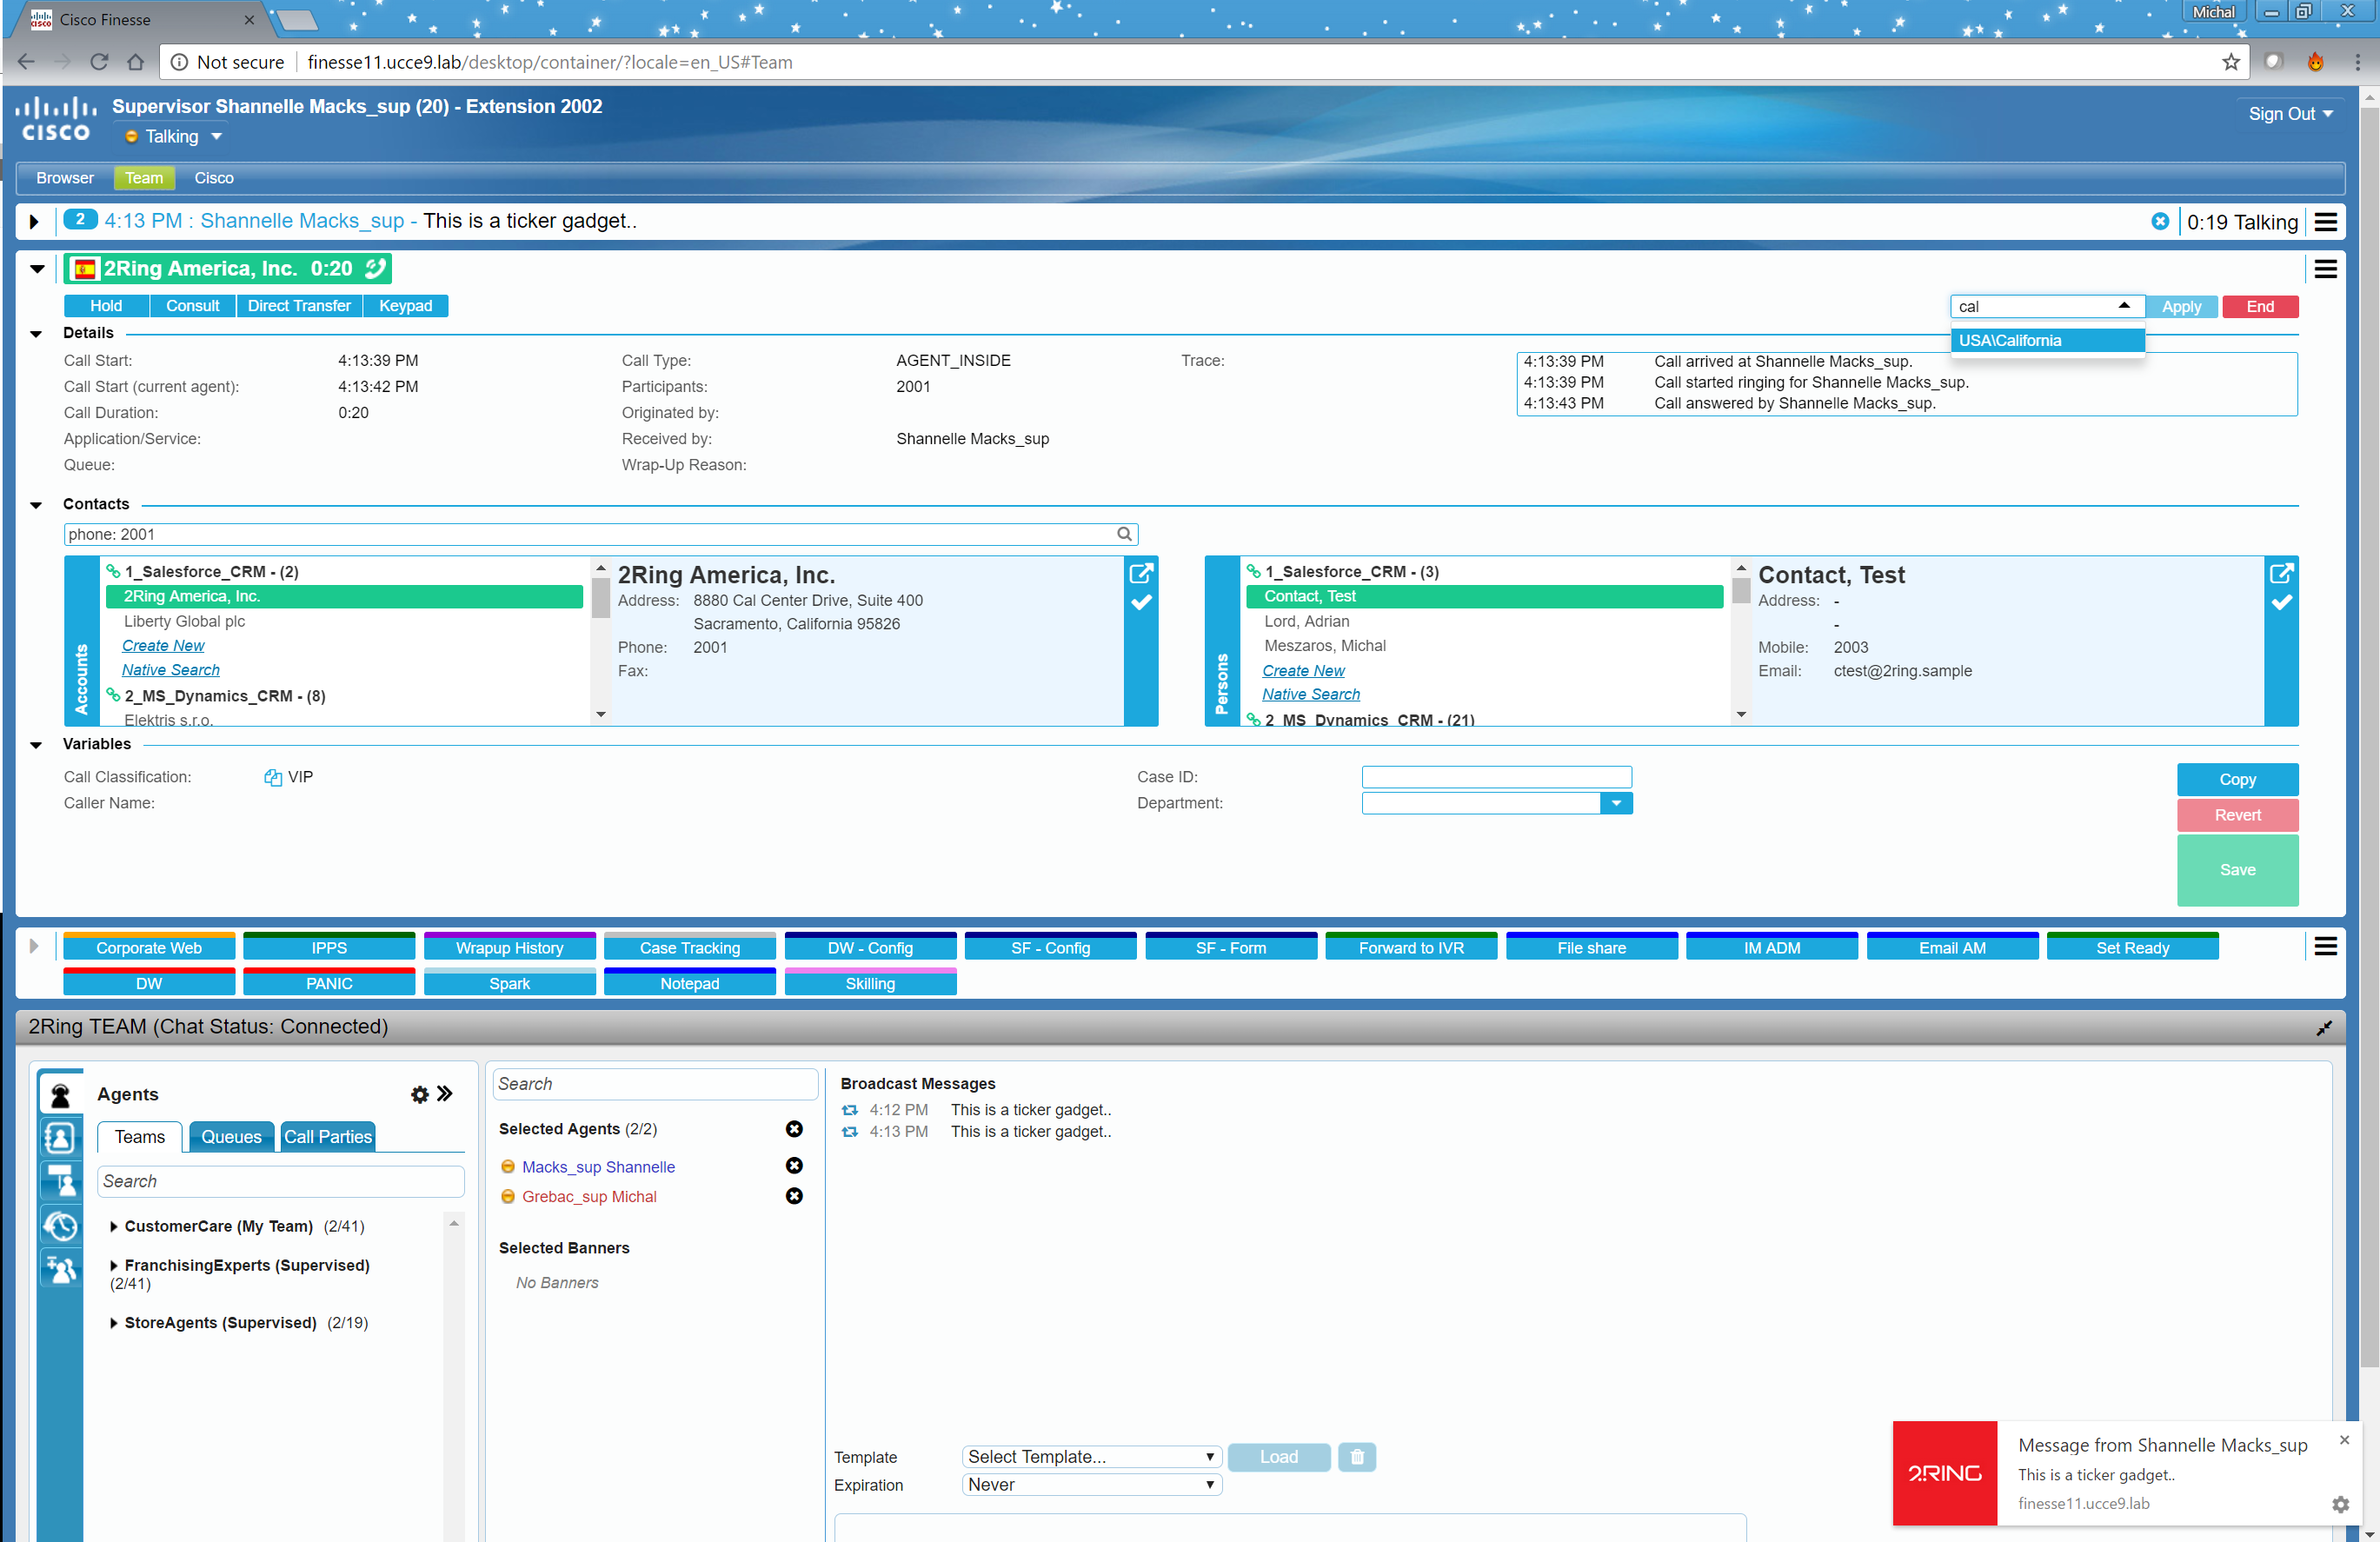Choose USA\California from wrap-up list
The height and width of the screenshot is (1542, 2380).
pyautogui.click(x=2047, y=341)
